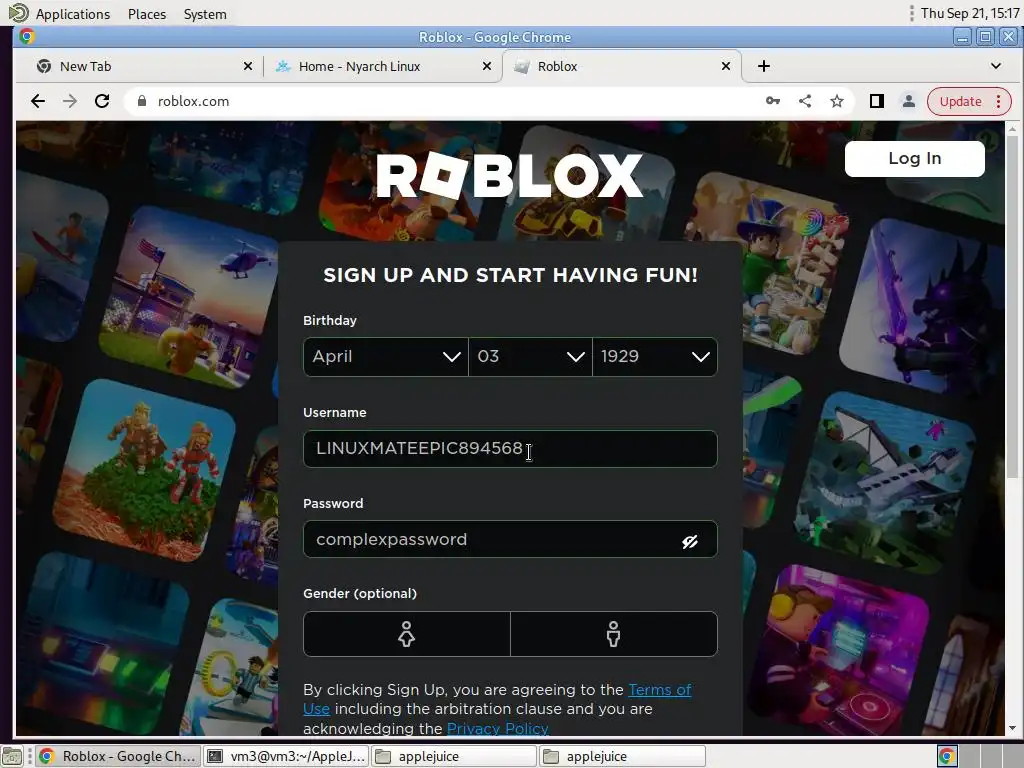Screen dimensions: 1024x768
Task: Open a new tab with plus
Action: (x=764, y=66)
